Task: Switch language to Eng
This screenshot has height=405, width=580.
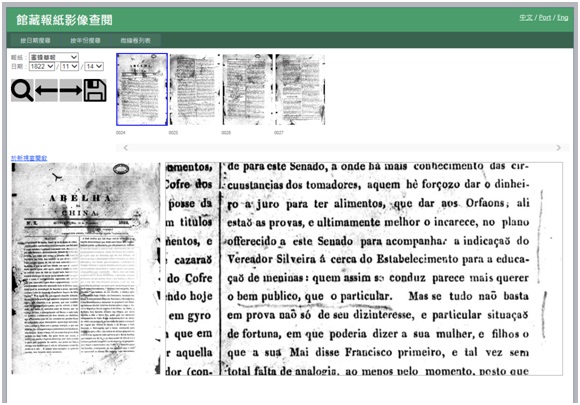Action: click(563, 17)
